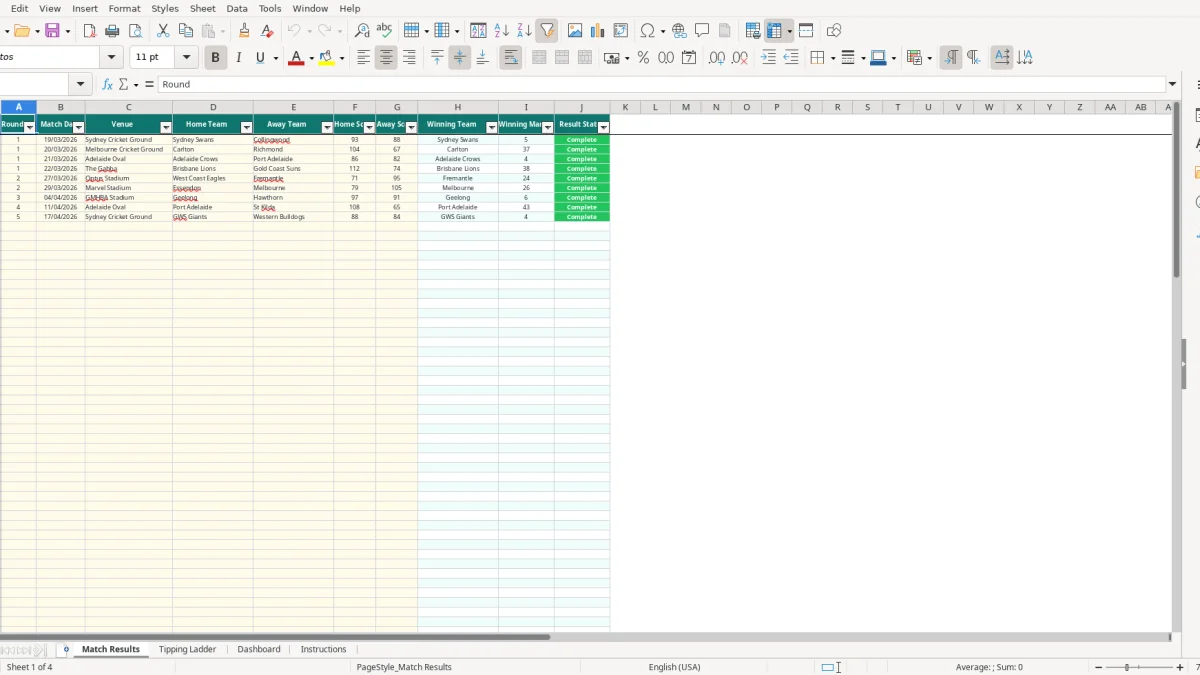Select cell with Sydney Cricket Ground dated 19/03/2026
Image resolution: width=1200 pixels, height=675 pixels.
(x=128, y=140)
